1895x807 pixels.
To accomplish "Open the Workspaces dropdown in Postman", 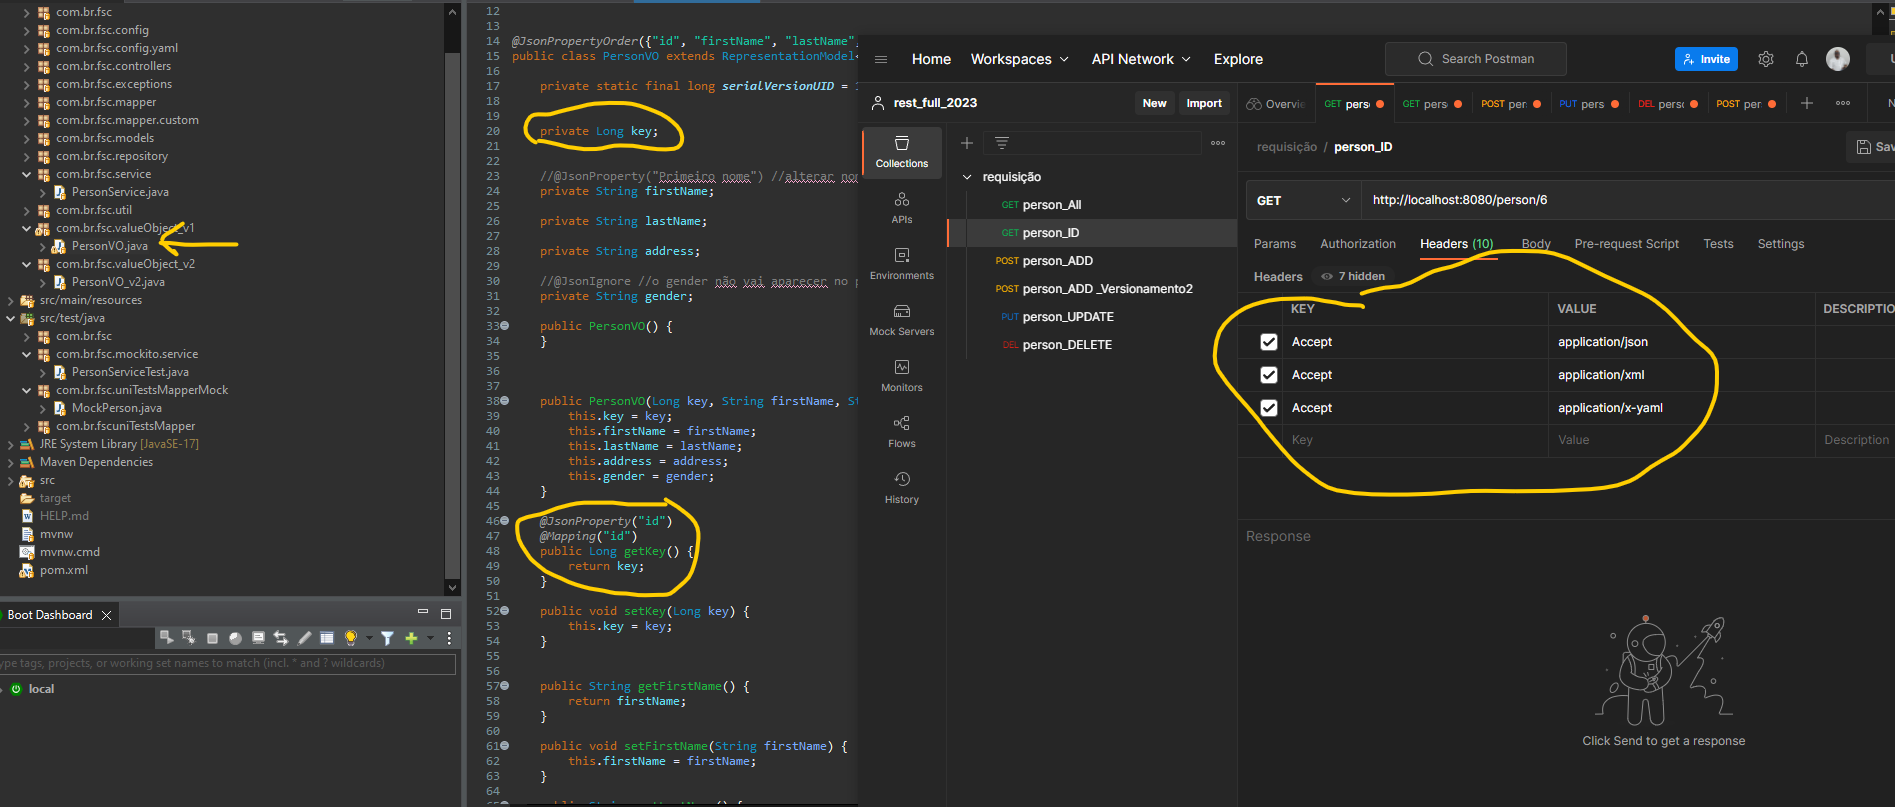I will 1019,59.
